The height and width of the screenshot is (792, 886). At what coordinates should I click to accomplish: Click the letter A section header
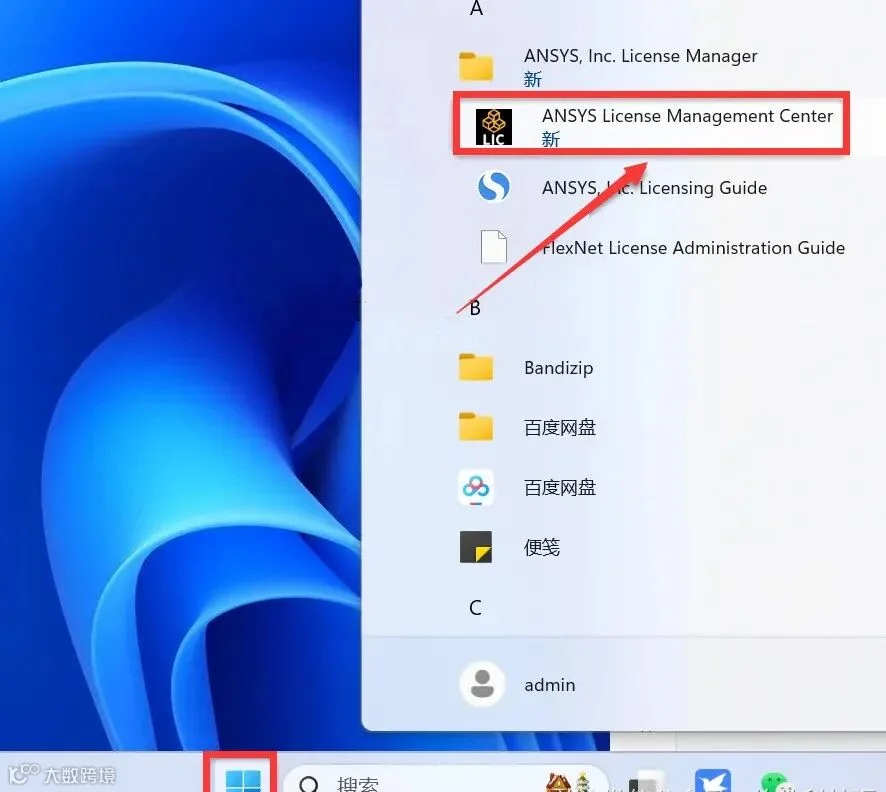(476, 8)
